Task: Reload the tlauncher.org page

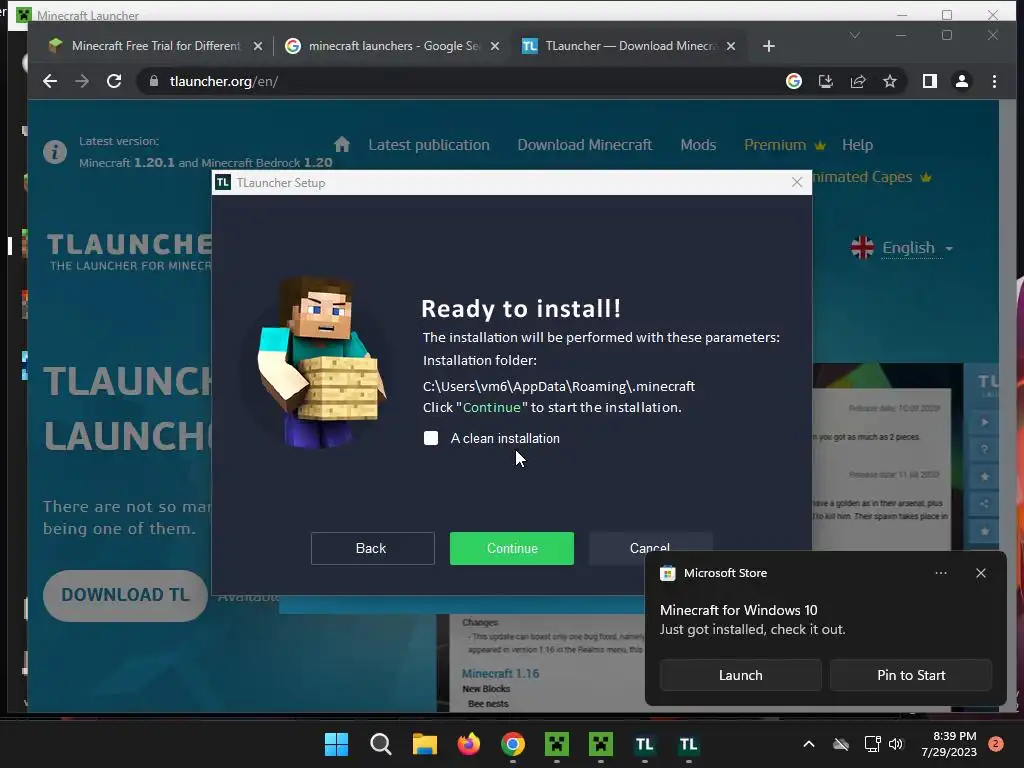Action: tap(114, 82)
